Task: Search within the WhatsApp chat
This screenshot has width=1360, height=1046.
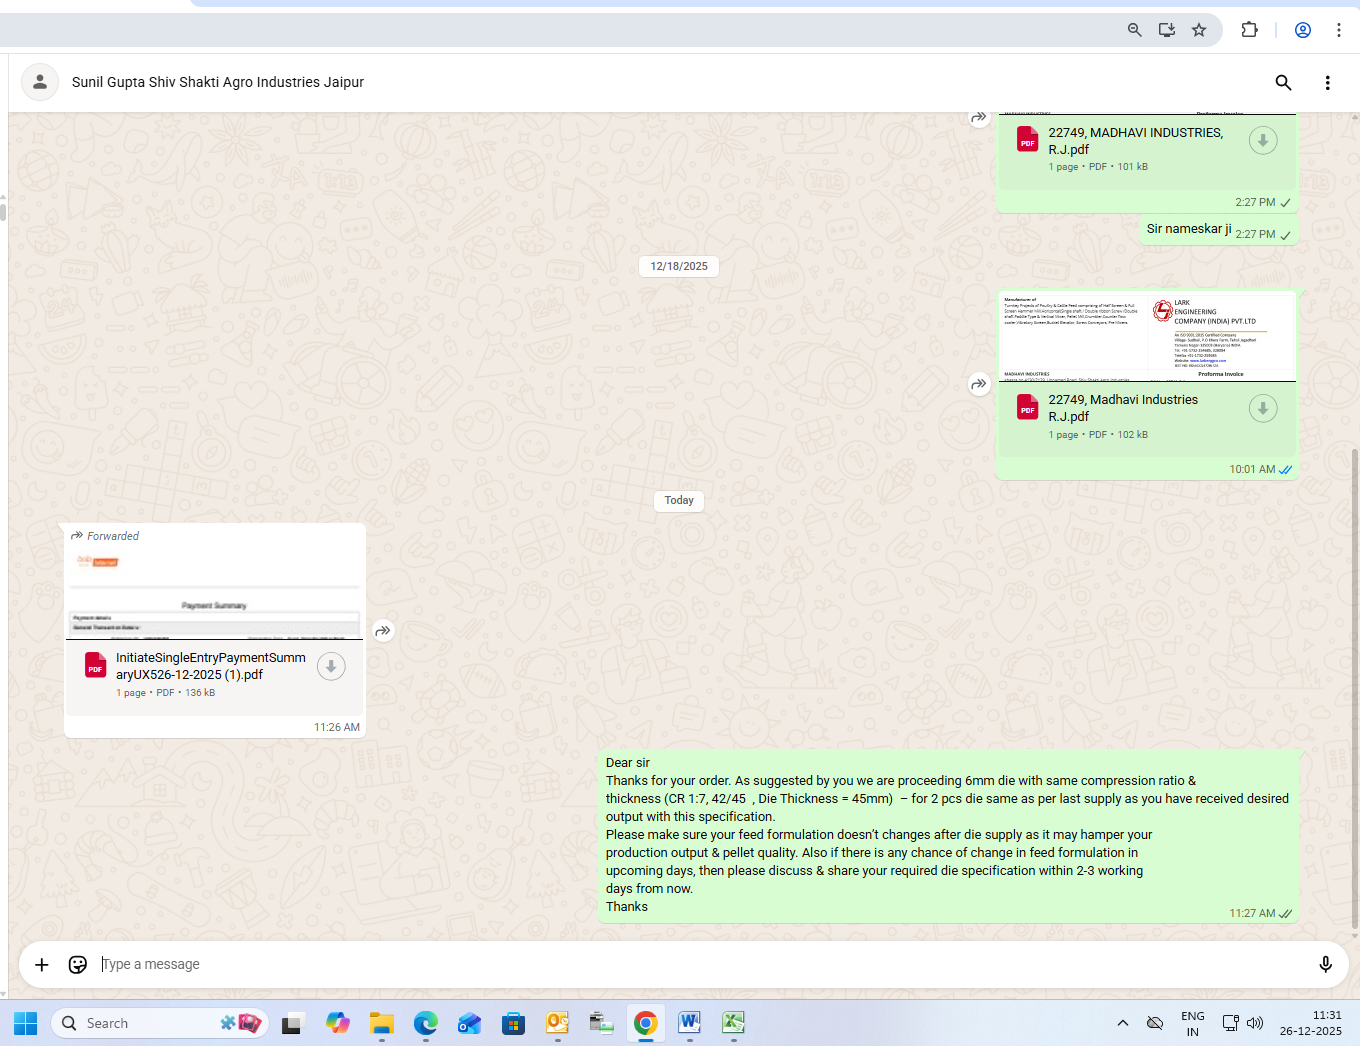Action: (1283, 83)
